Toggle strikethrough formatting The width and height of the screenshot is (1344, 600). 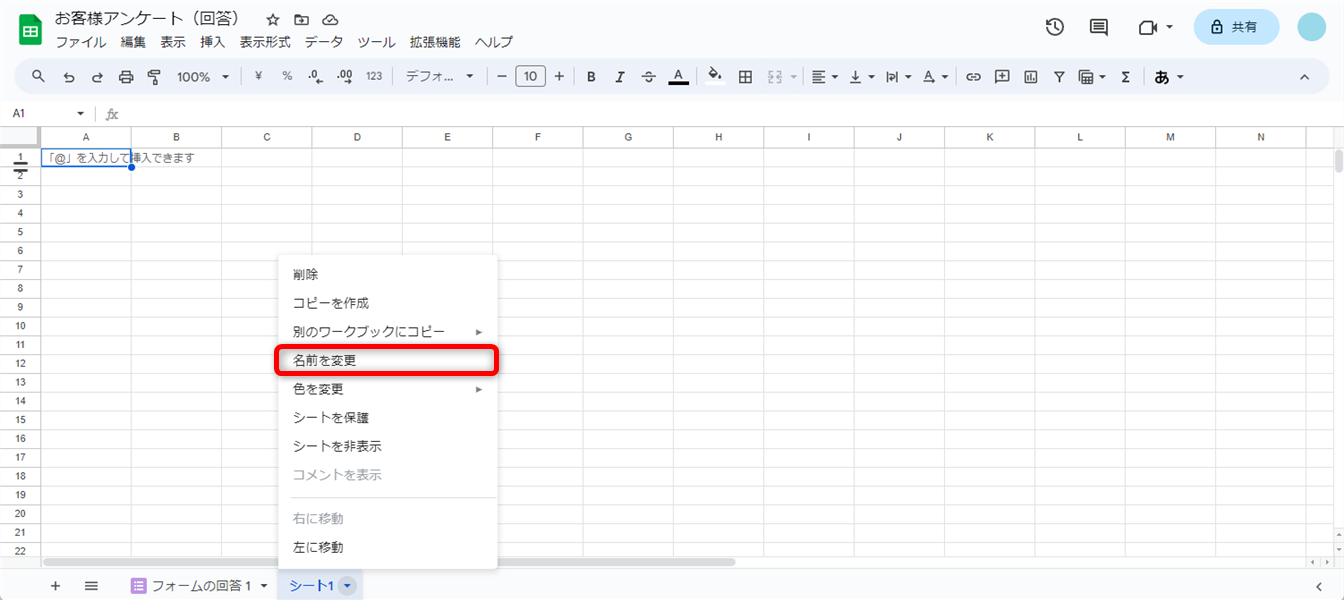tap(649, 77)
